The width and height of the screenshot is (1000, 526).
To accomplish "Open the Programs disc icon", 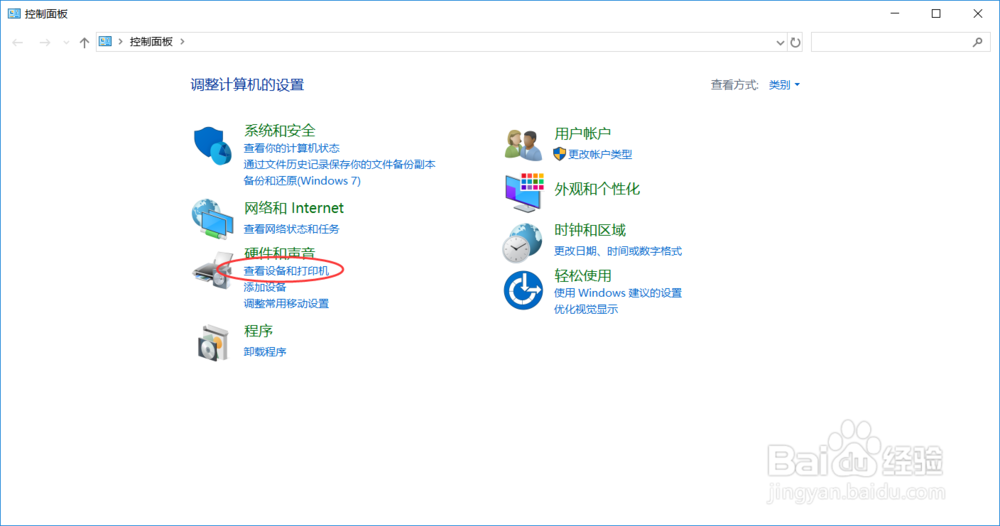I will pos(212,343).
